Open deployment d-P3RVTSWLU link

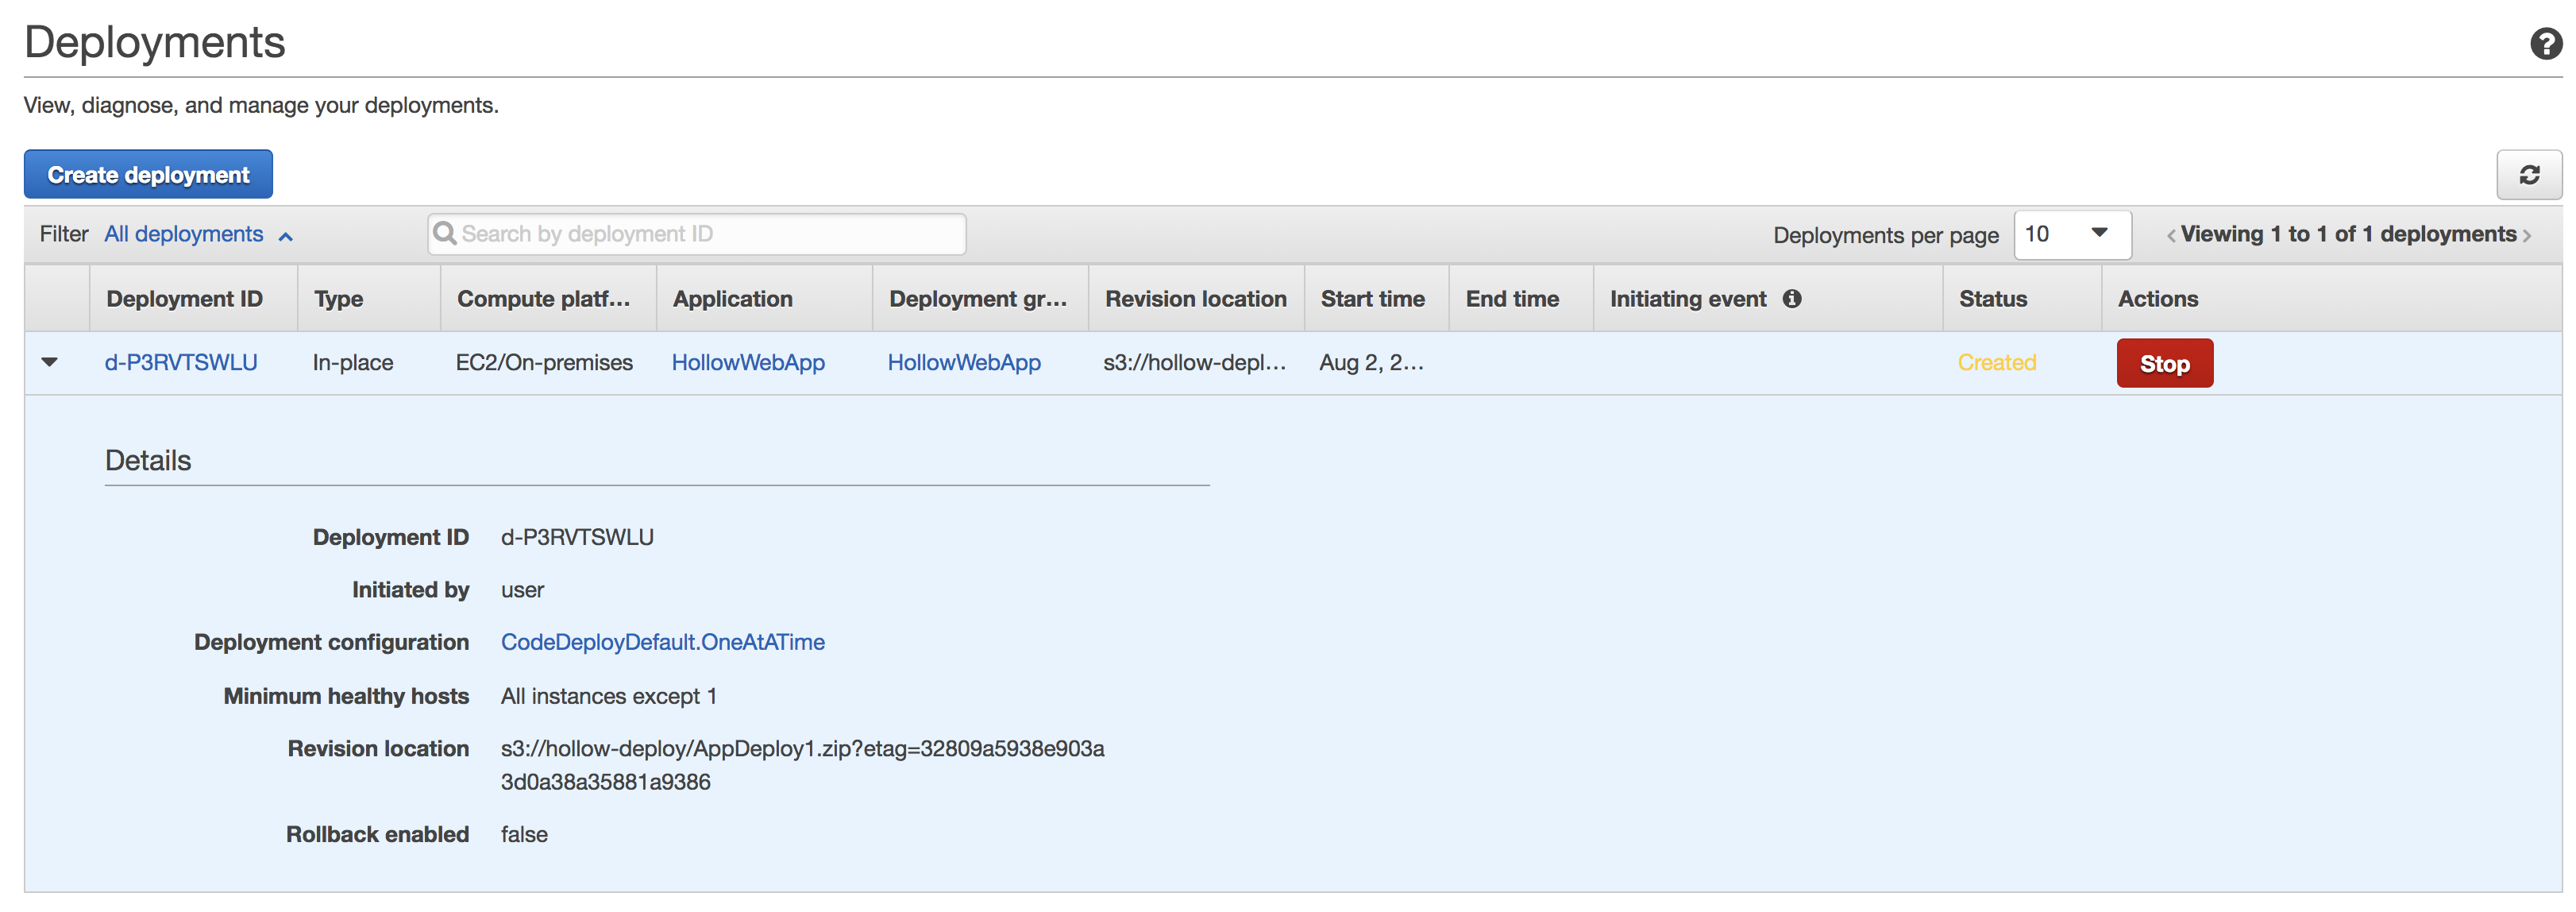tap(181, 362)
